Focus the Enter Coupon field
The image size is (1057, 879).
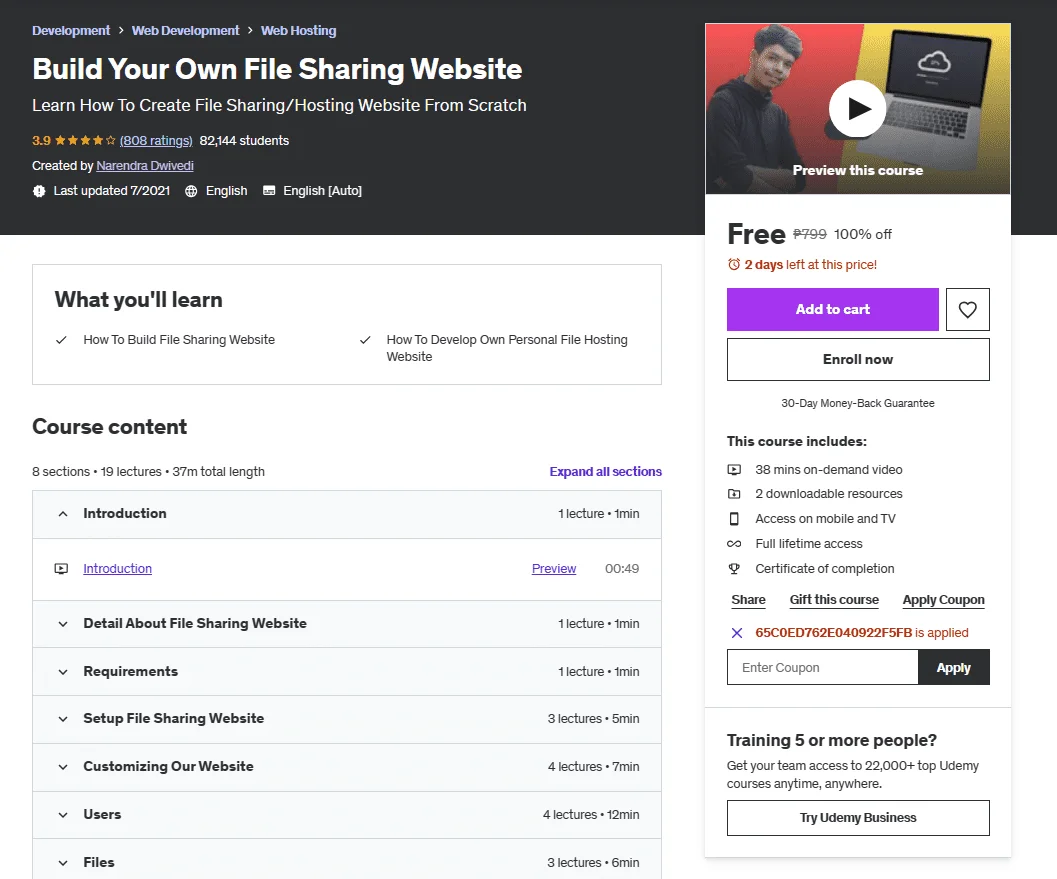point(822,667)
